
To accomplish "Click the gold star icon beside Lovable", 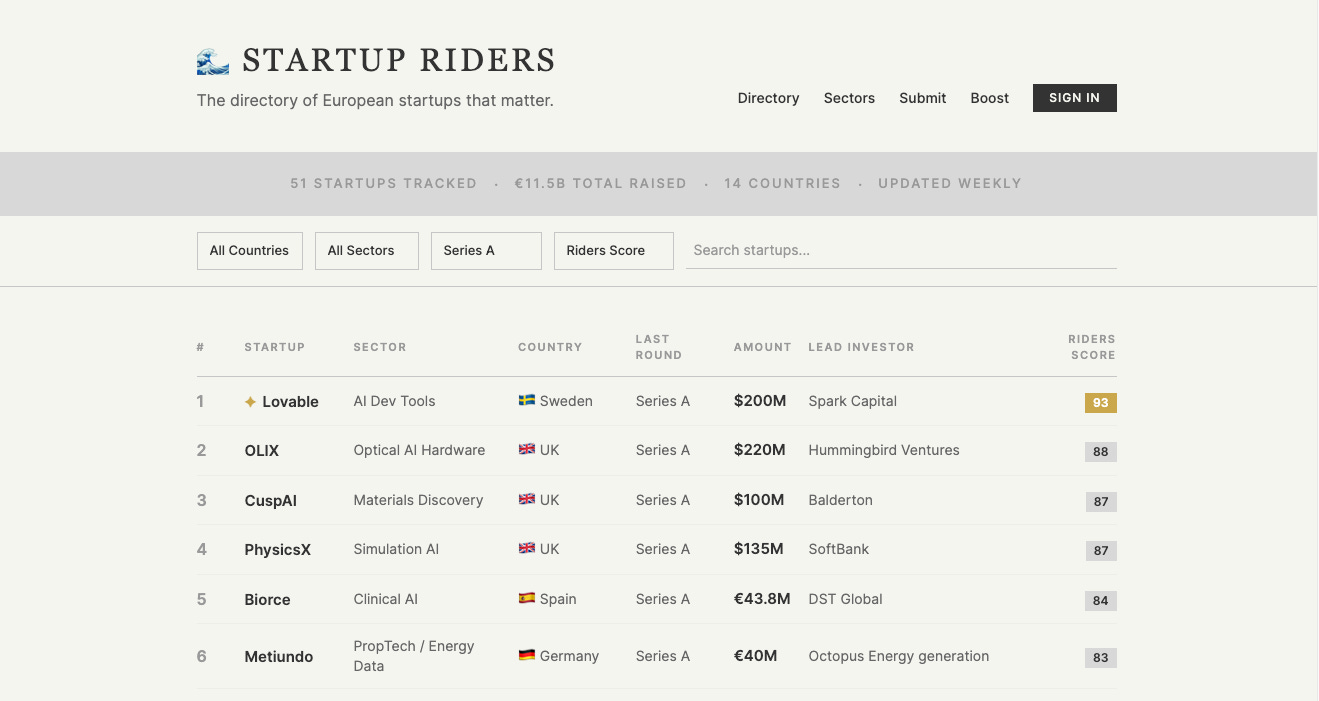I will click(251, 402).
